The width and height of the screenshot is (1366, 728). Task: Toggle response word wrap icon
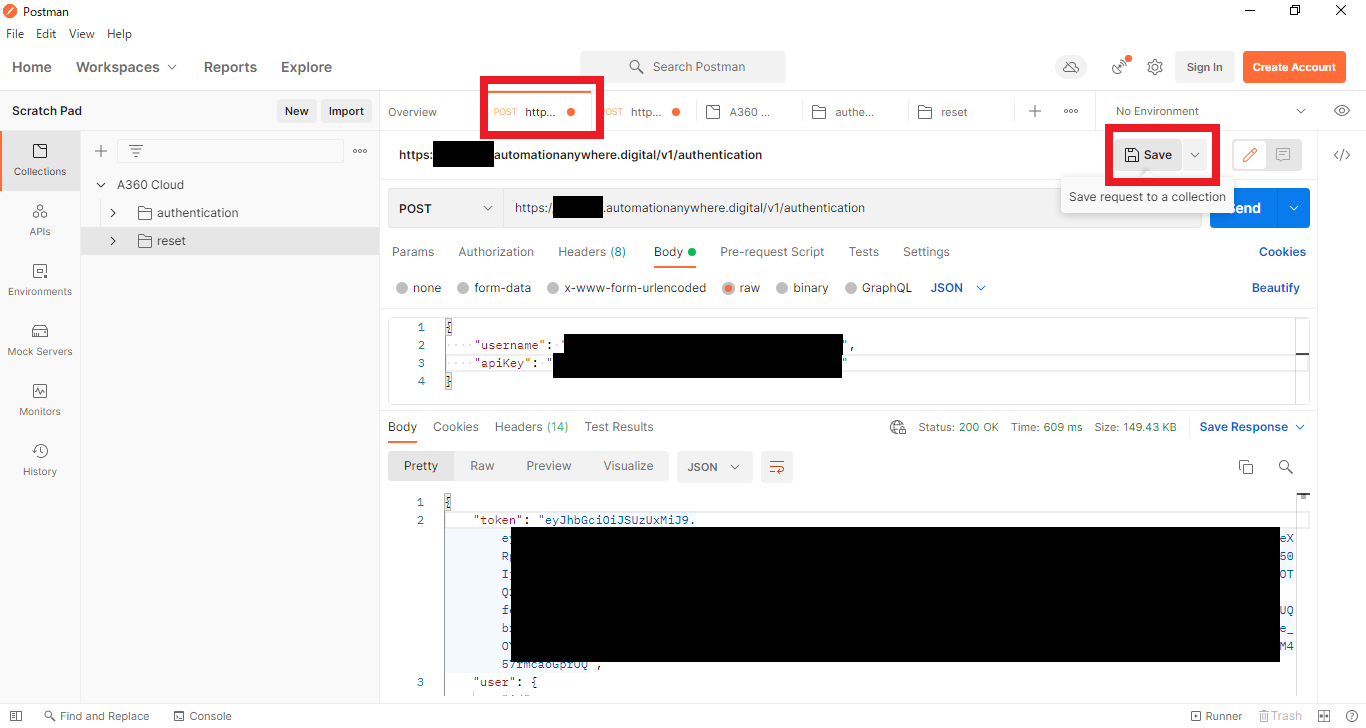click(777, 467)
